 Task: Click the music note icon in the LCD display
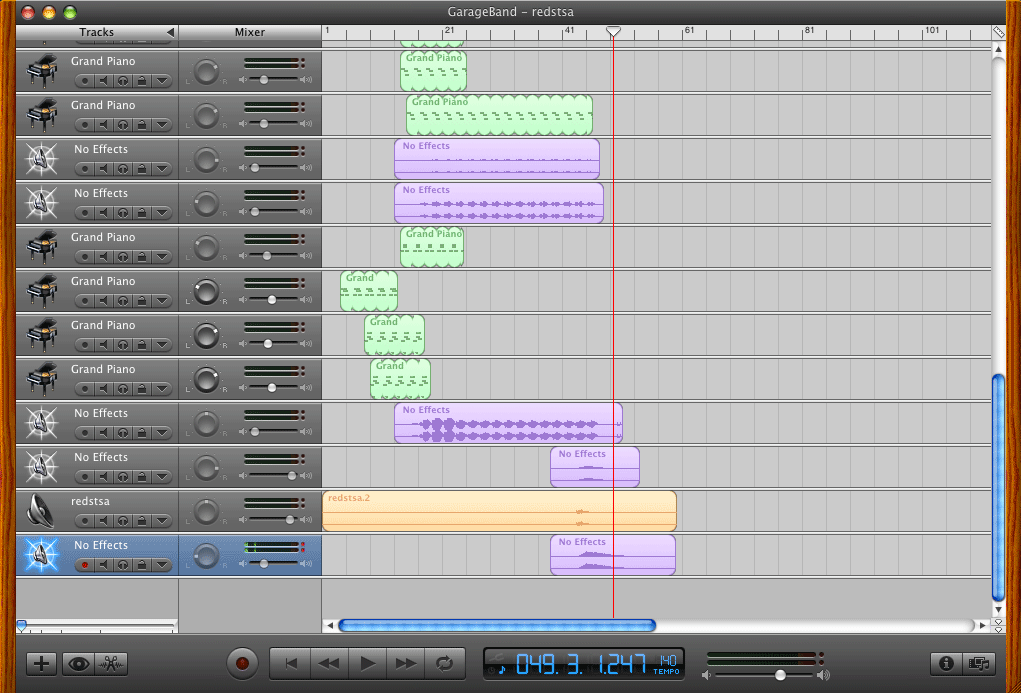tap(501, 670)
